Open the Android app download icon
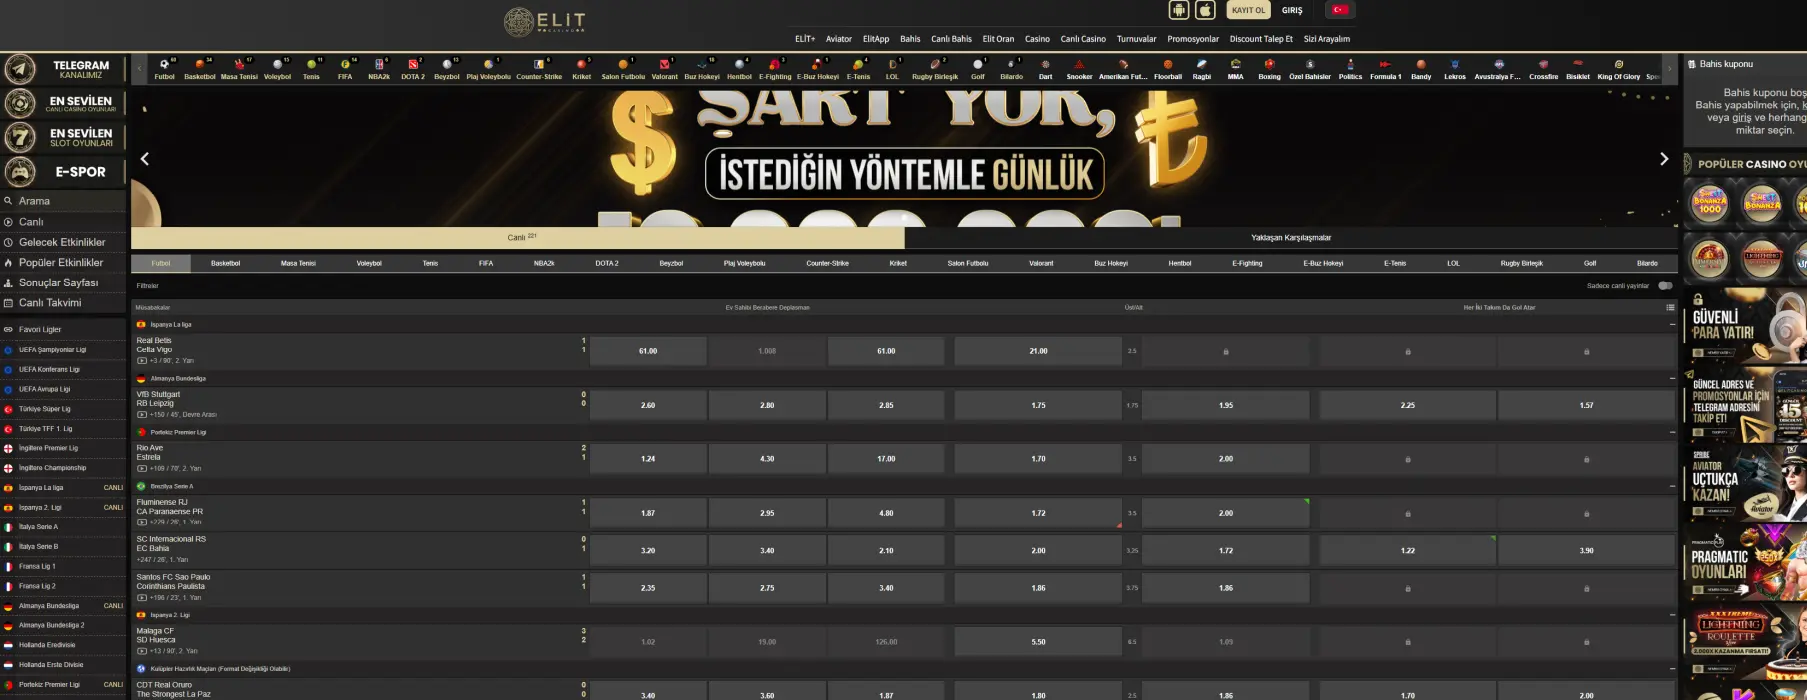This screenshot has height=700, width=1807. click(x=1179, y=10)
